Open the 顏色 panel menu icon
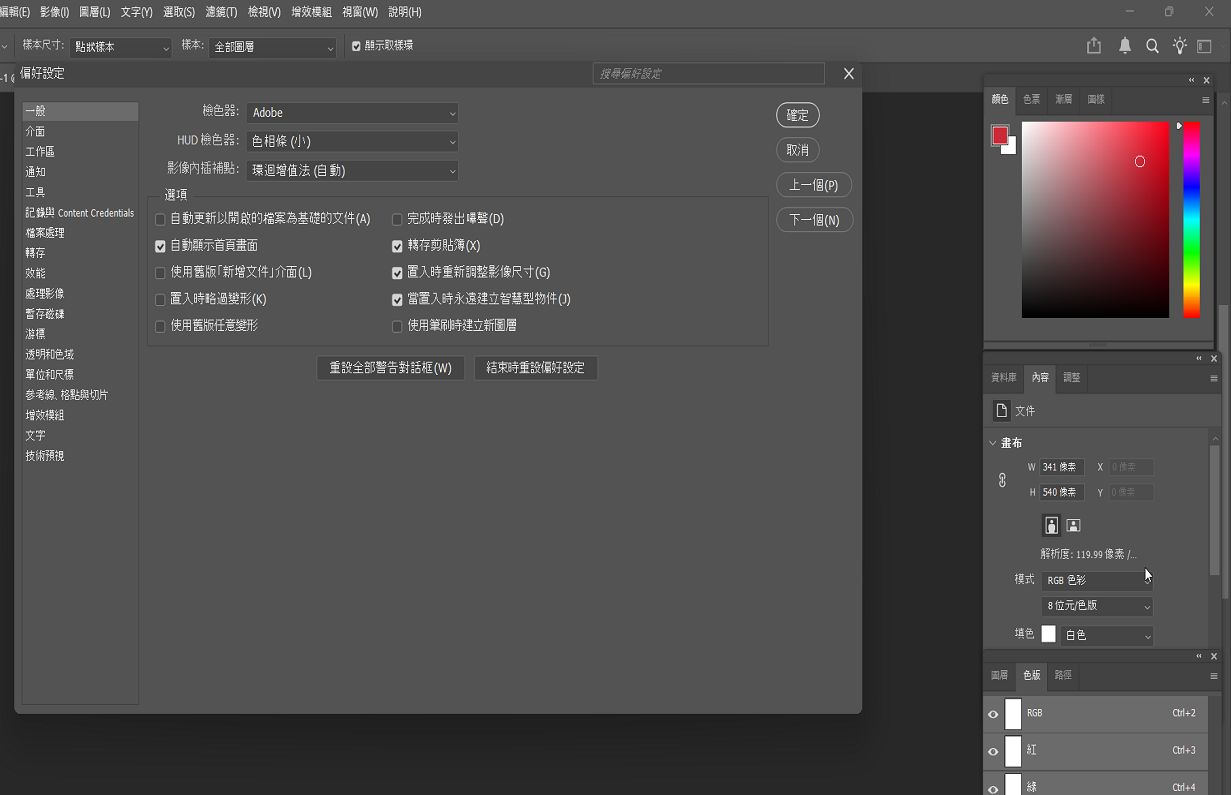This screenshot has width=1231, height=795. [x=1205, y=99]
